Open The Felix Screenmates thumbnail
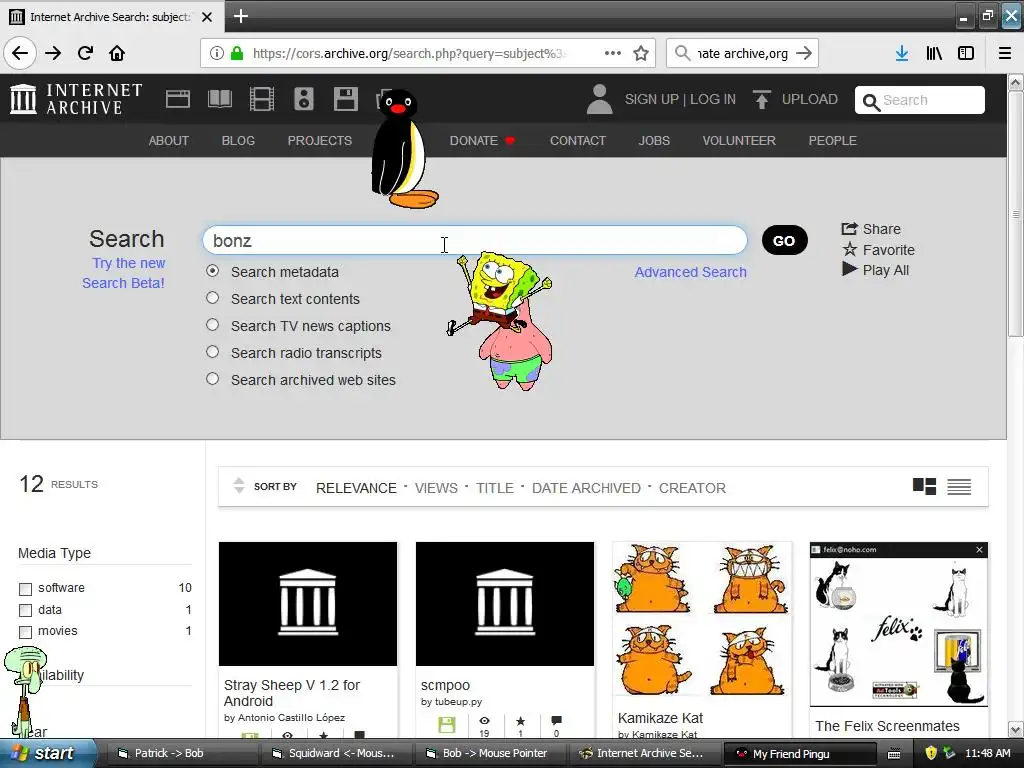1024x768 pixels. (899, 624)
